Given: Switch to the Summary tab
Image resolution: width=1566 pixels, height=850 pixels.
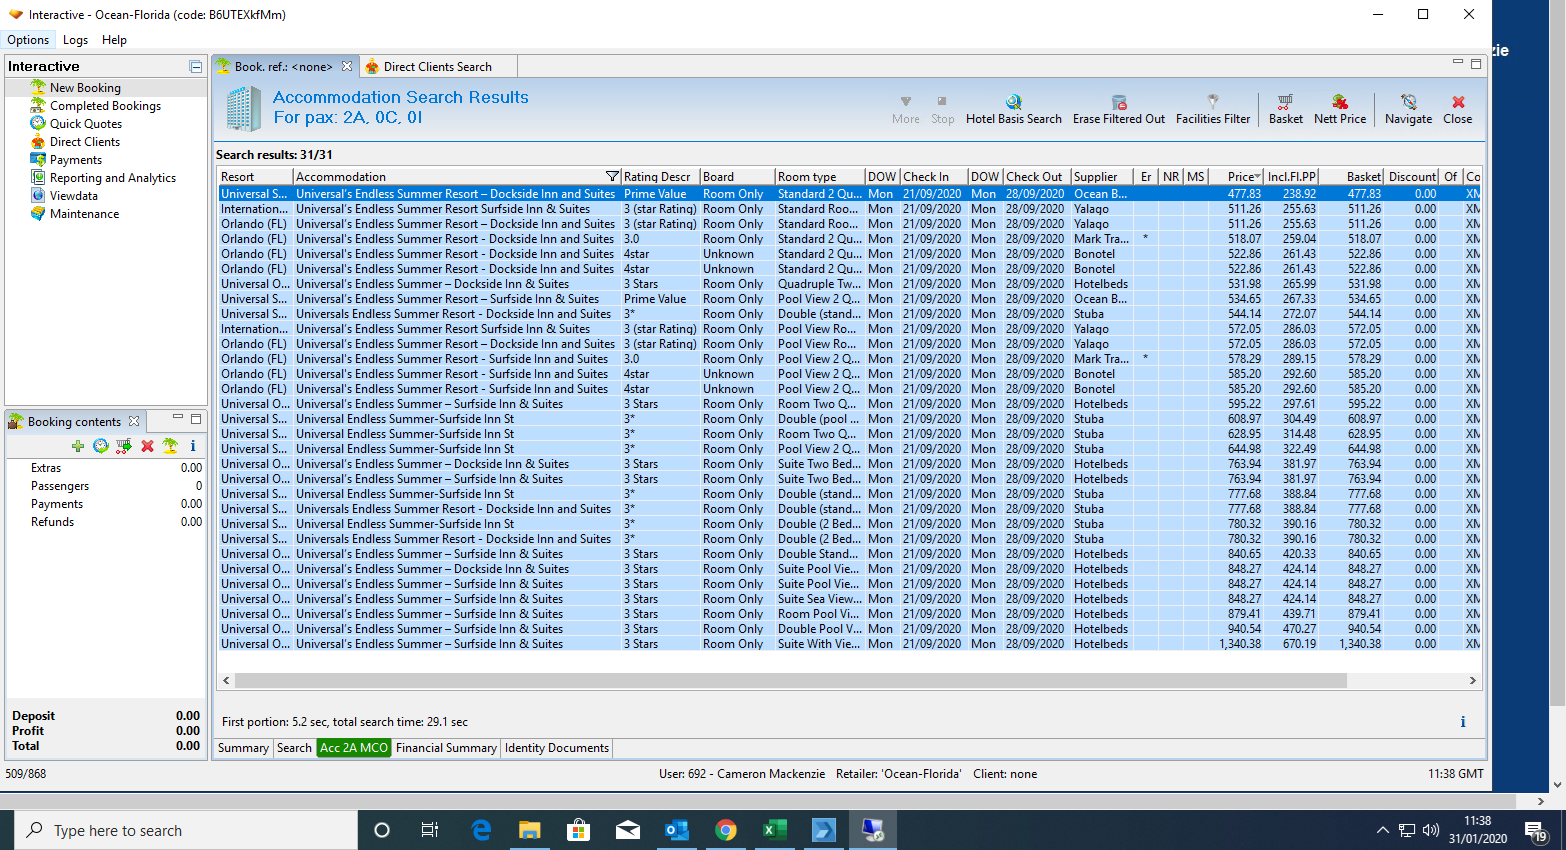Looking at the screenshot, I should [243, 748].
